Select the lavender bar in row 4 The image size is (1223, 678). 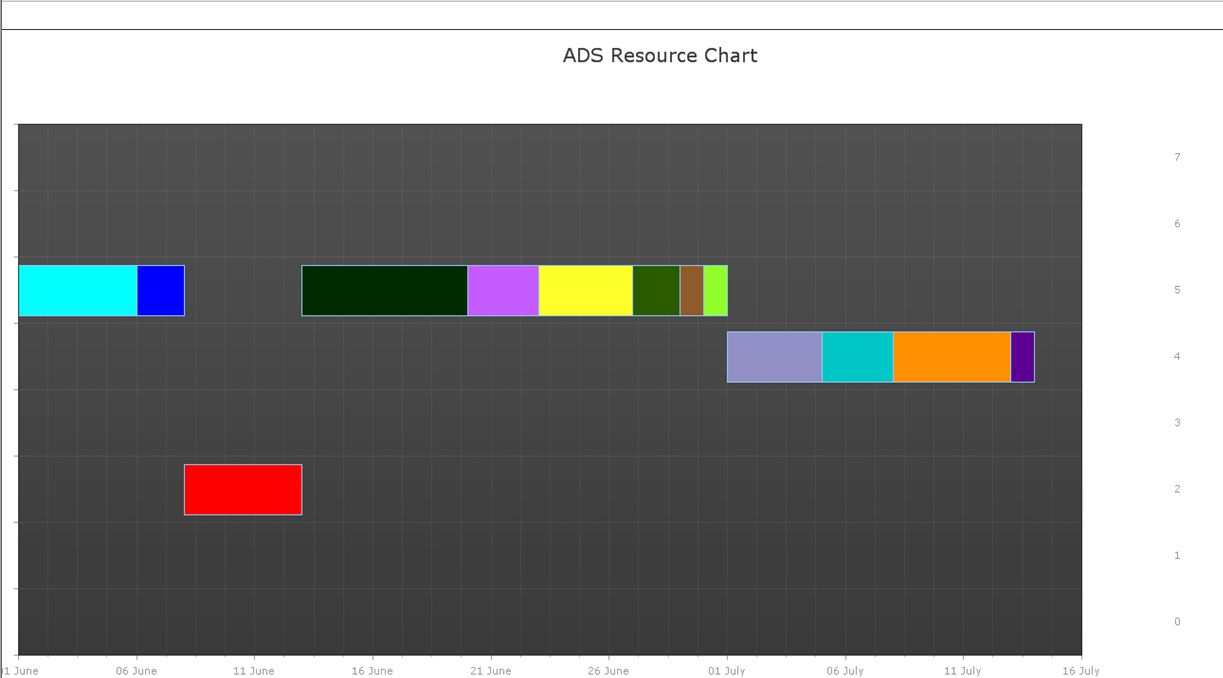coord(775,357)
